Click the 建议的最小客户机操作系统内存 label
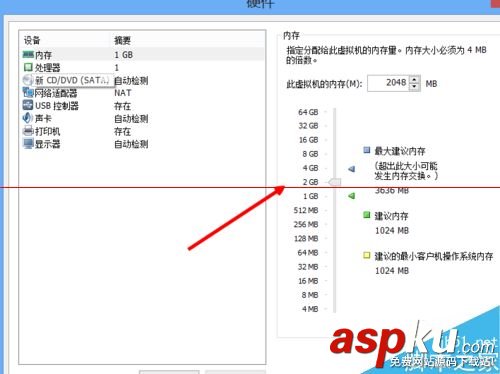The image size is (500, 374). (434, 256)
